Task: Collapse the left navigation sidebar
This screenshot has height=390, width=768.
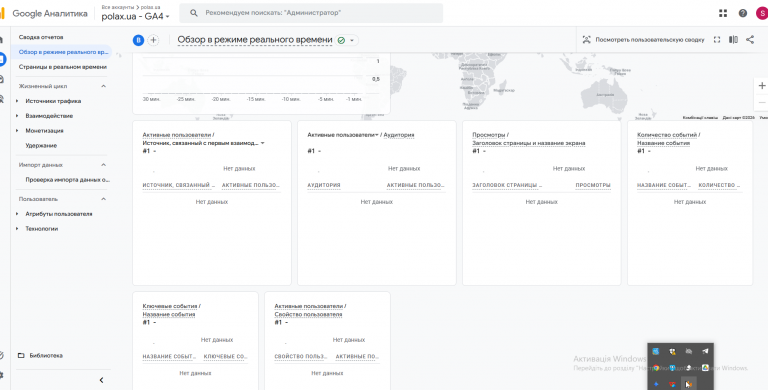Action: (101, 380)
